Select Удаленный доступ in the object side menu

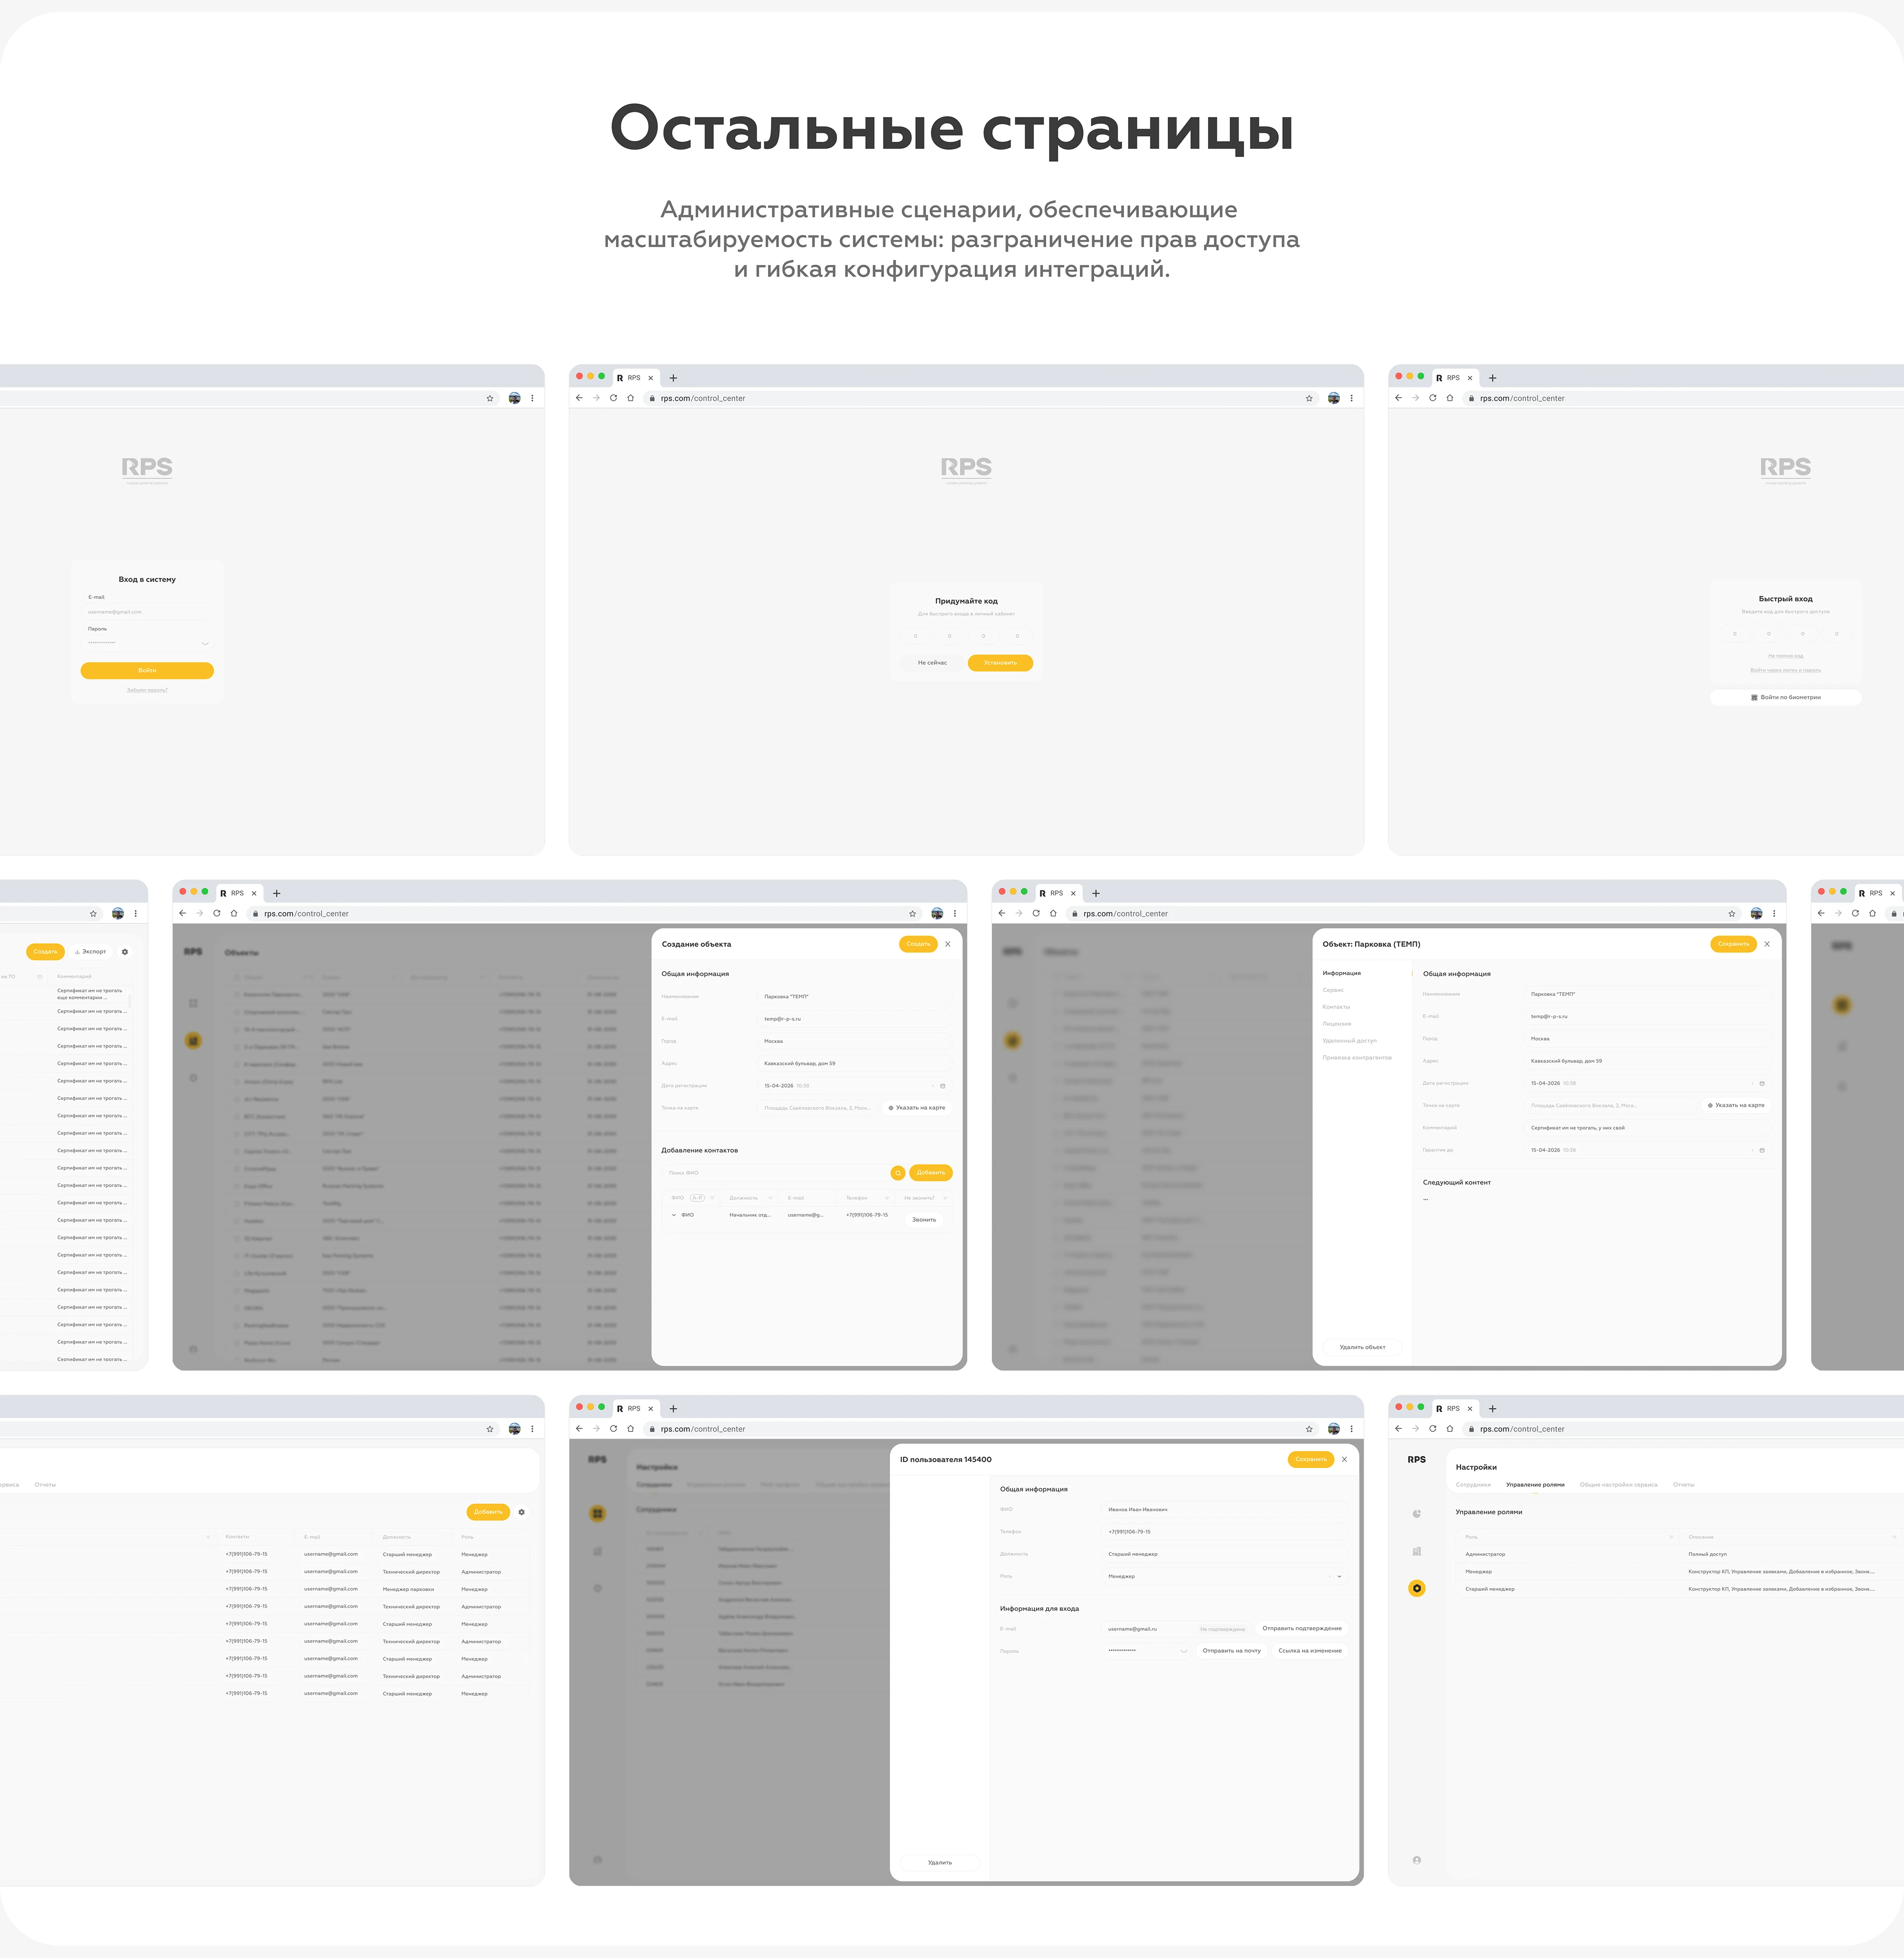(x=1349, y=1041)
